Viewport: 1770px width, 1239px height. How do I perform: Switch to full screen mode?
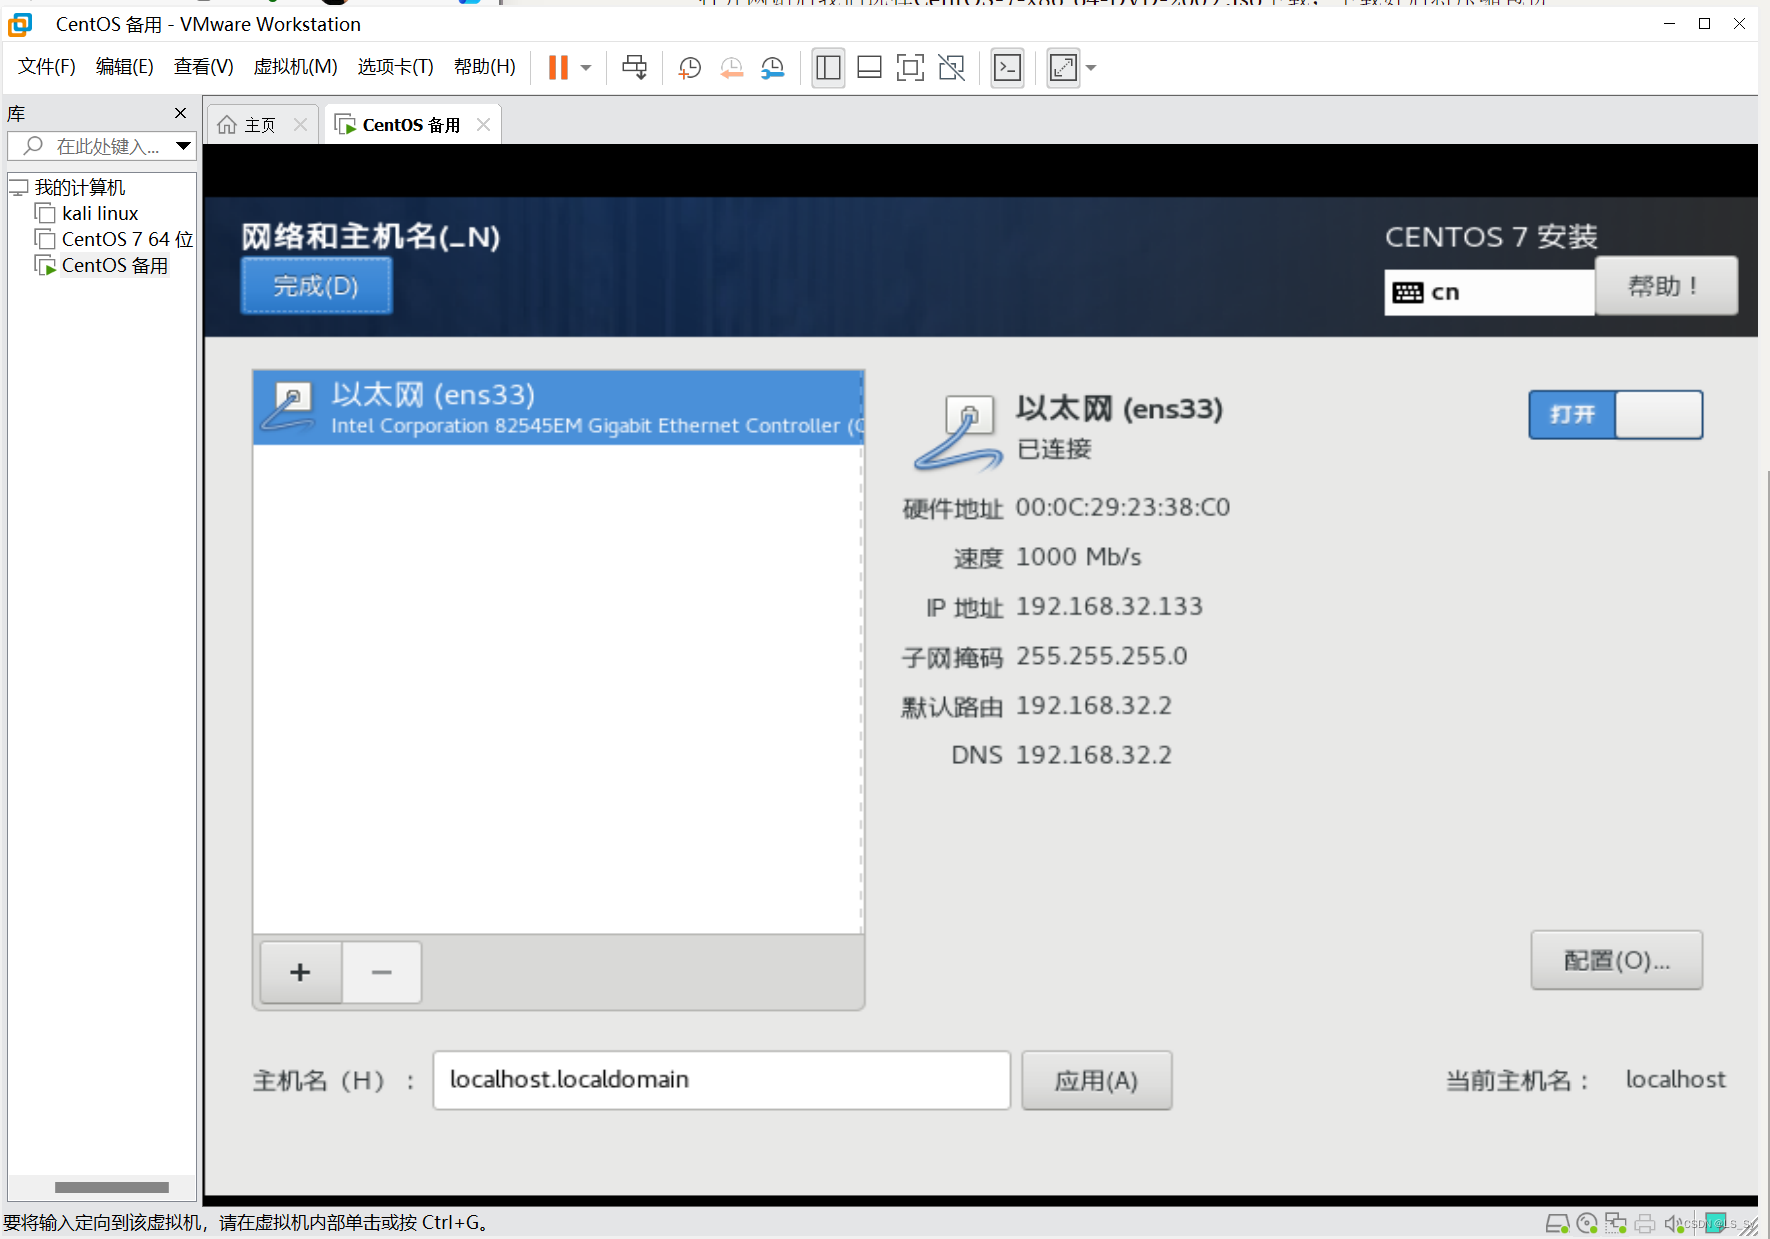point(910,68)
